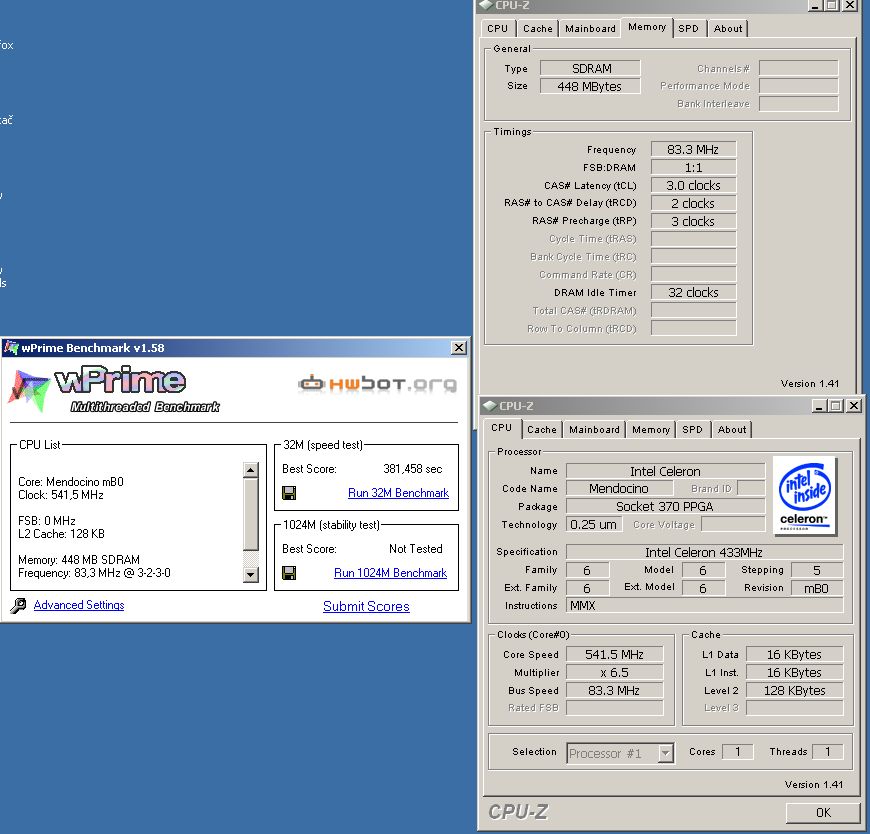Open Advanced Settings in wPrime
The width and height of the screenshot is (870, 834).
click(79, 605)
